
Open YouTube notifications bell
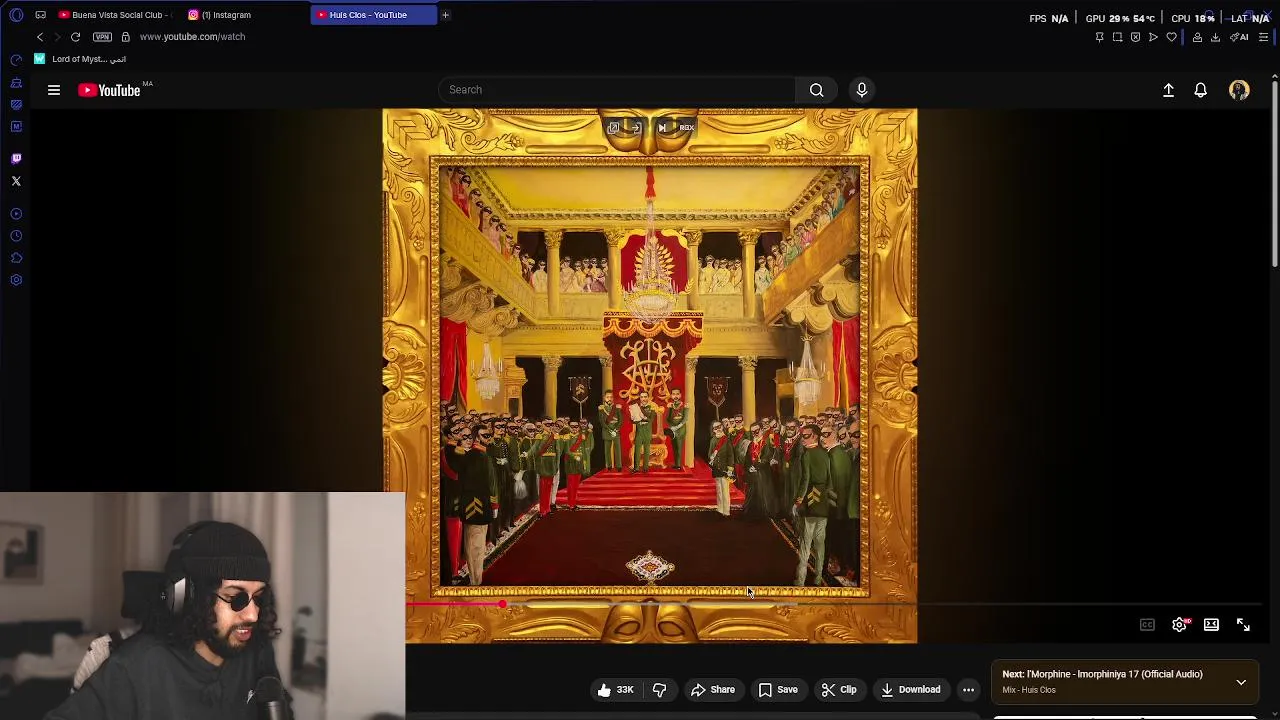[x=1201, y=90]
